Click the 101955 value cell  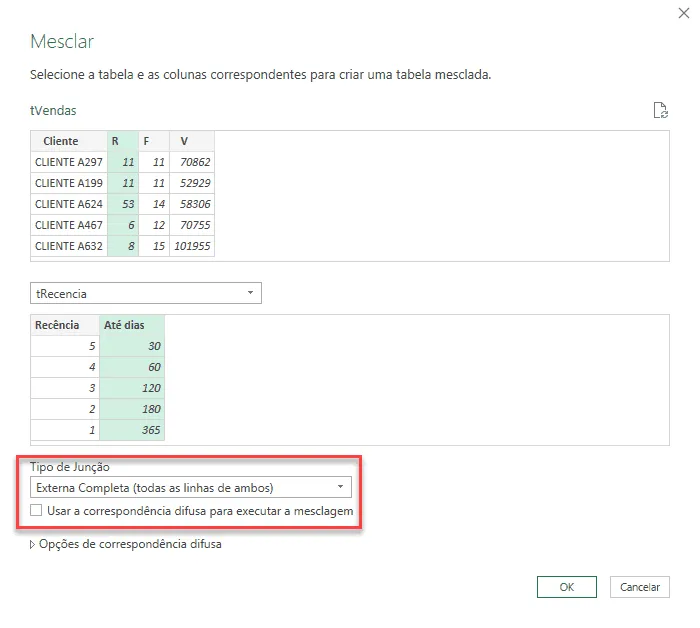coord(192,246)
